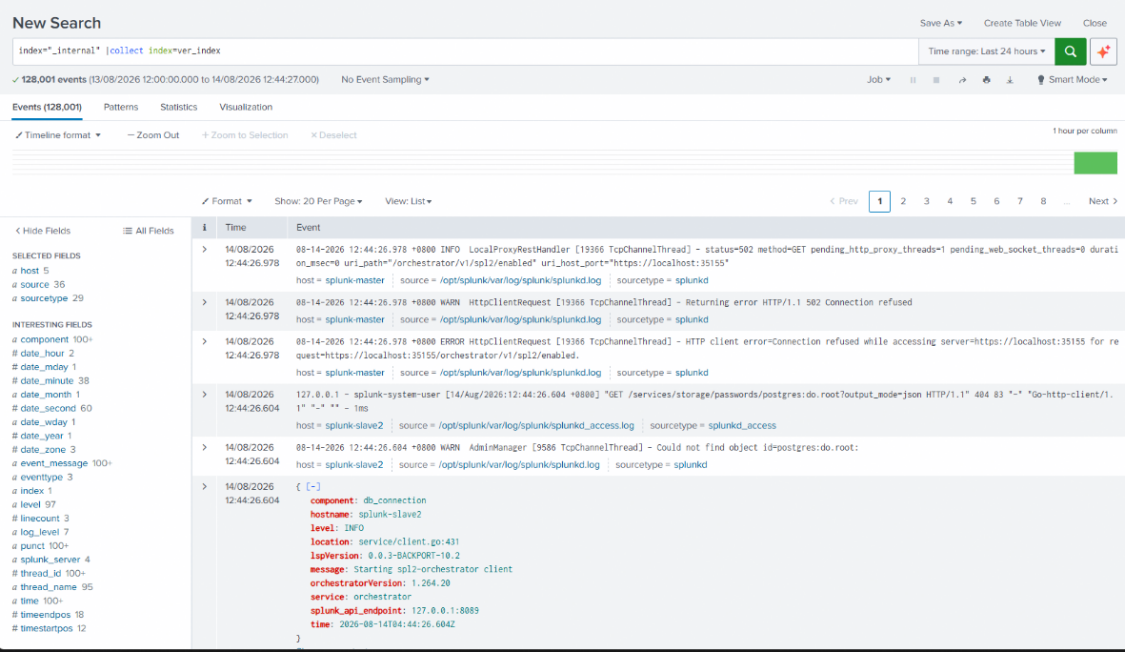1125x652 pixels.
Task: Change Smart Mode search mode
Action: (1072, 80)
